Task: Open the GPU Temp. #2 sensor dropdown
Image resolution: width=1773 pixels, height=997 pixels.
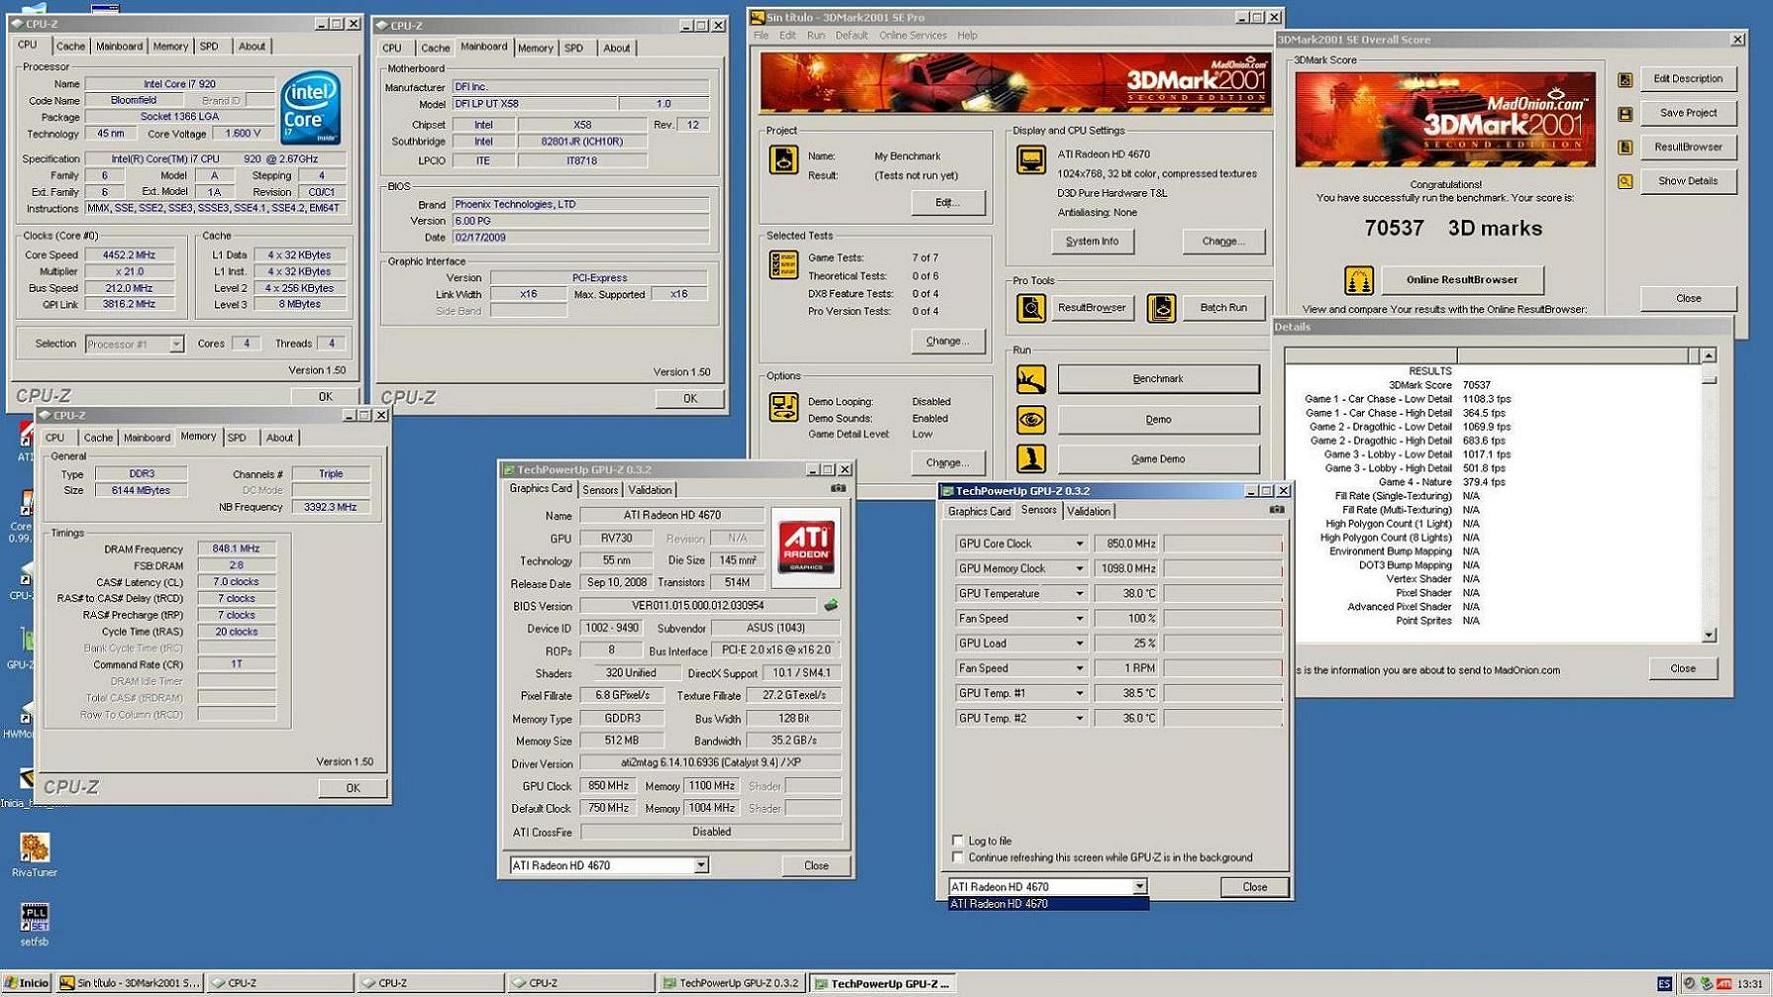Action: [1079, 718]
